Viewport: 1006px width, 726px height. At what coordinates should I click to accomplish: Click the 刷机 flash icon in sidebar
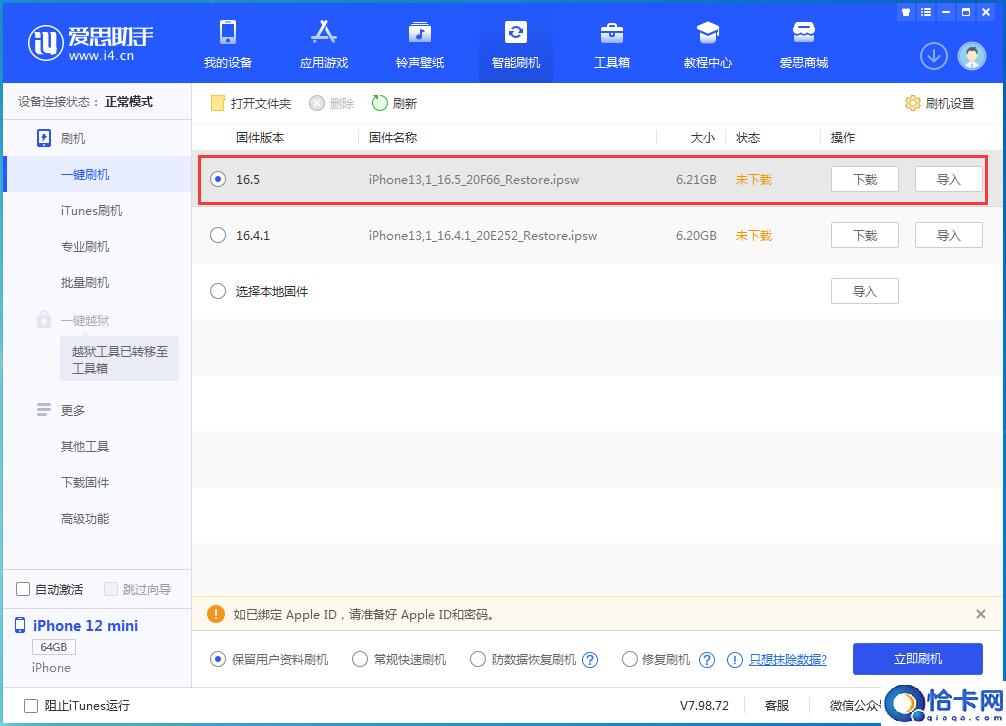44,138
